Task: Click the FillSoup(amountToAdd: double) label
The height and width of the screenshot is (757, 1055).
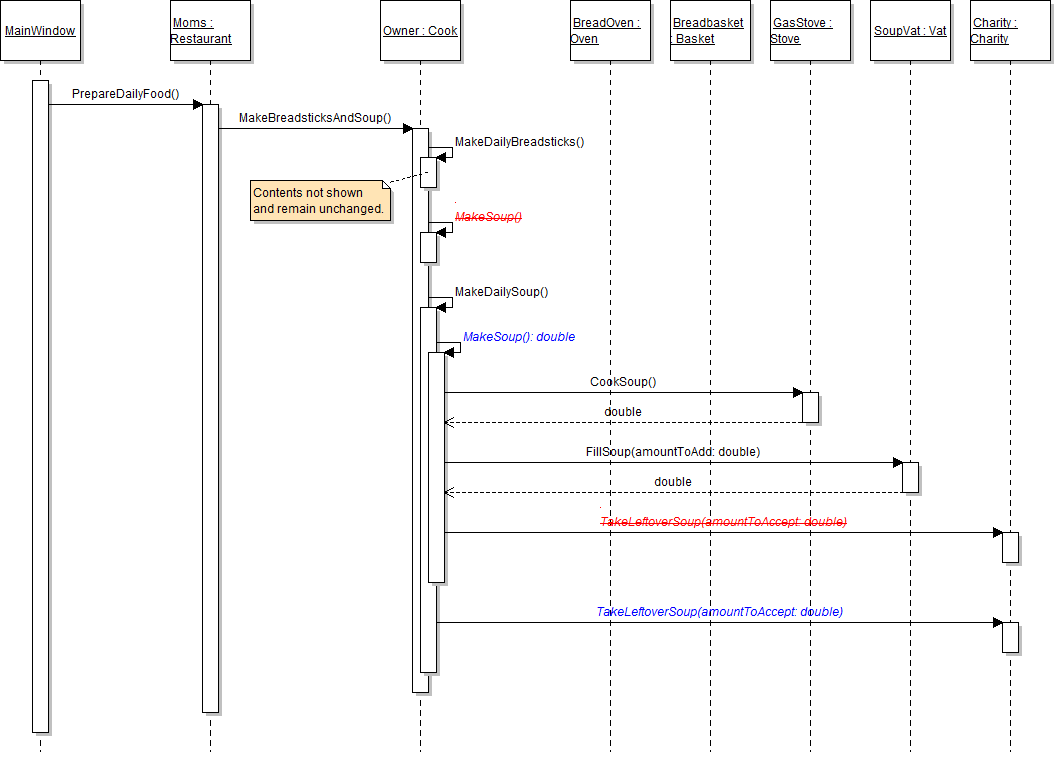Action: point(672,452)
